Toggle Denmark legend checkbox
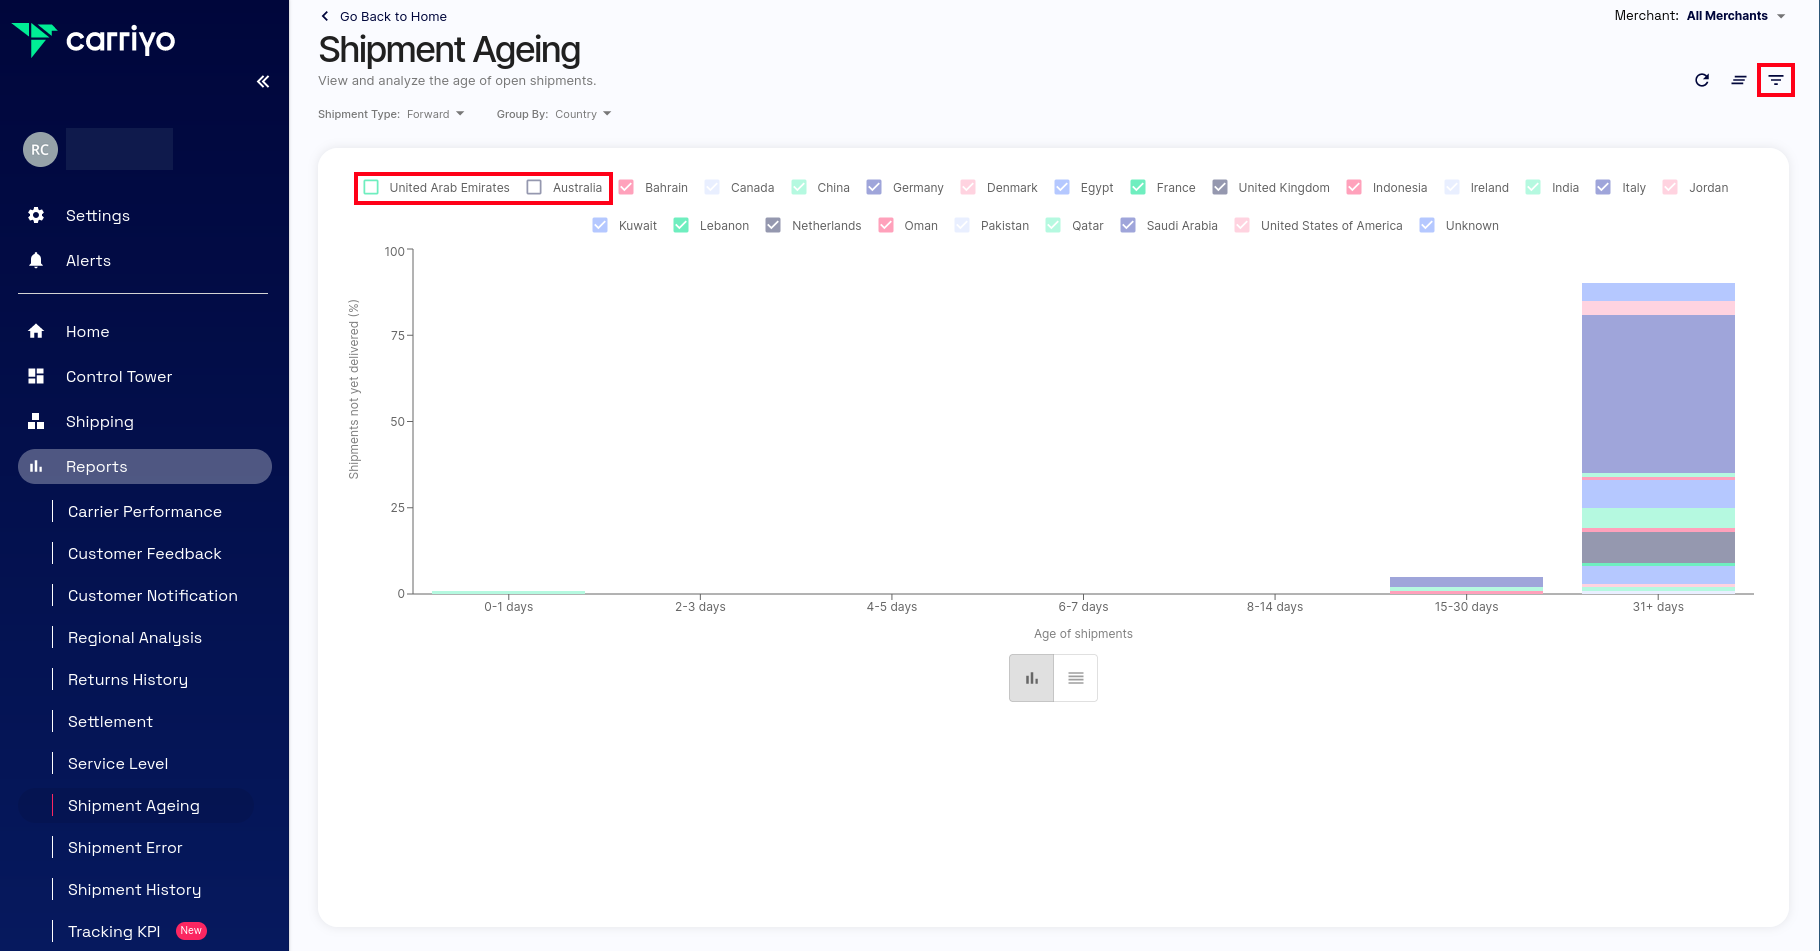Screen dimensions: 1820x951 [x=968, y=187]
